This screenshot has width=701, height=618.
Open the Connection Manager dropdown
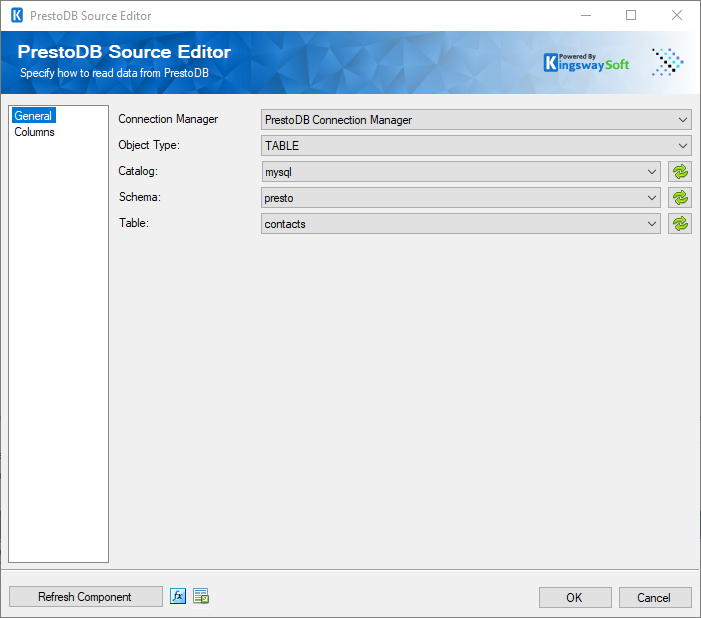(x=476, y=120)
